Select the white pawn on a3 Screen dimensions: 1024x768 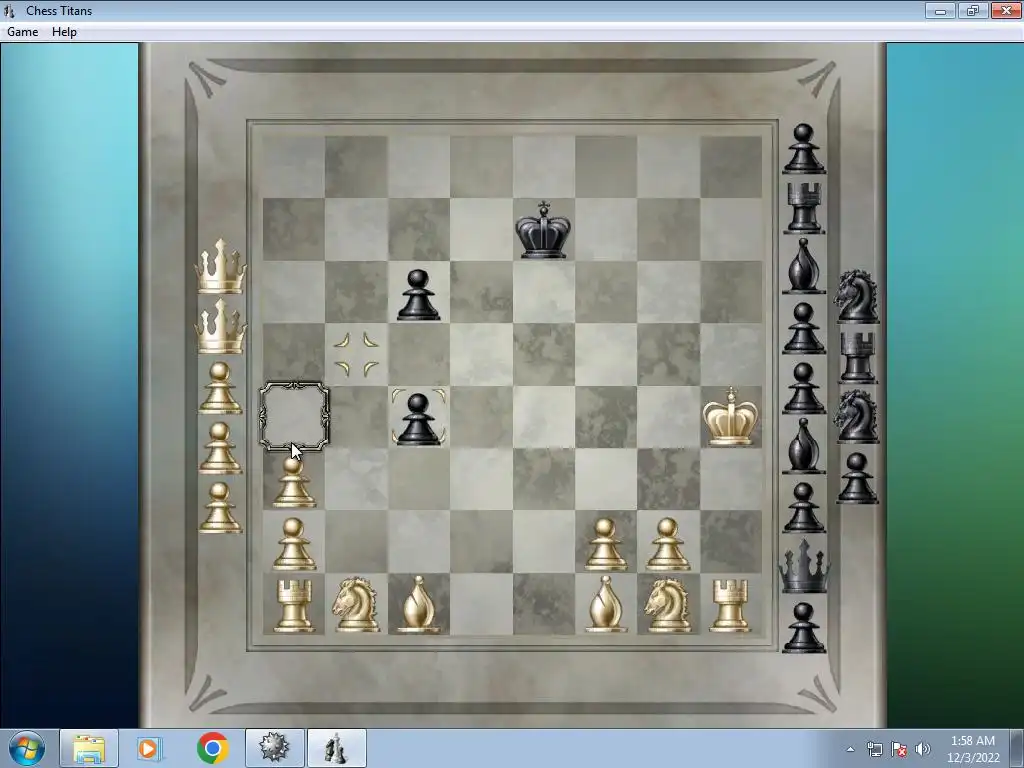click(294, 482)
